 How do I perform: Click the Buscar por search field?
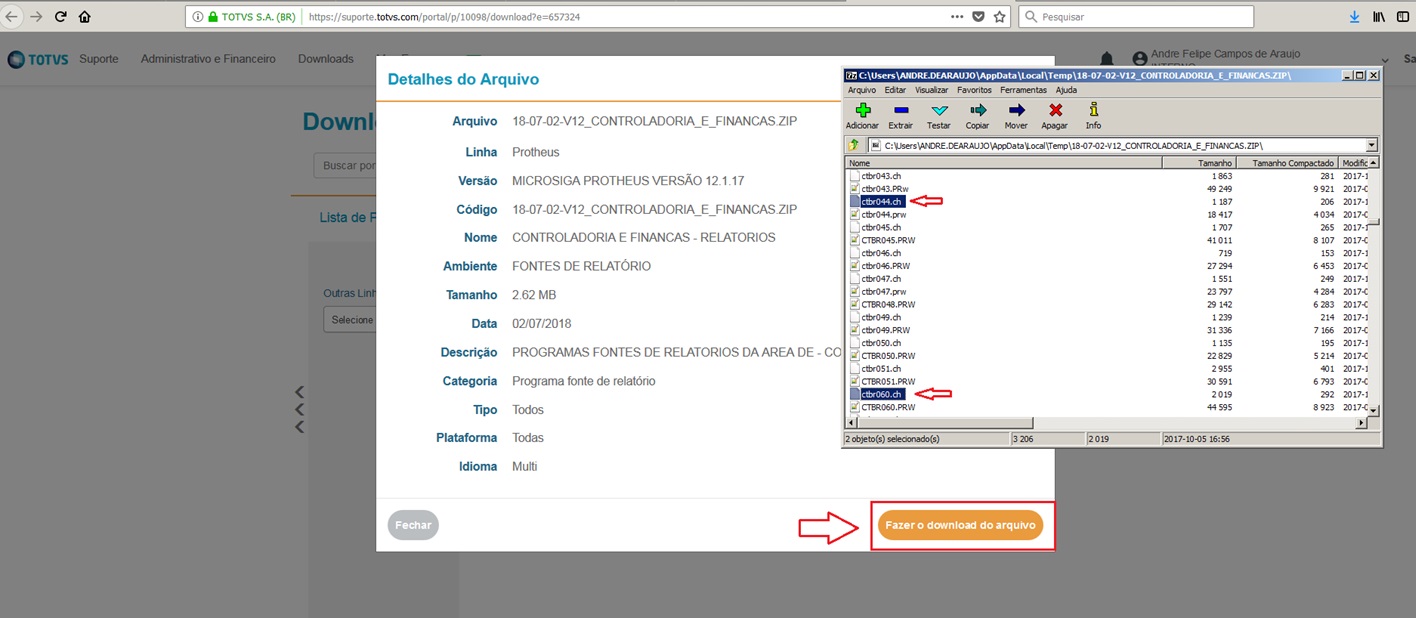pyautogui.click(x=344, y=165)
